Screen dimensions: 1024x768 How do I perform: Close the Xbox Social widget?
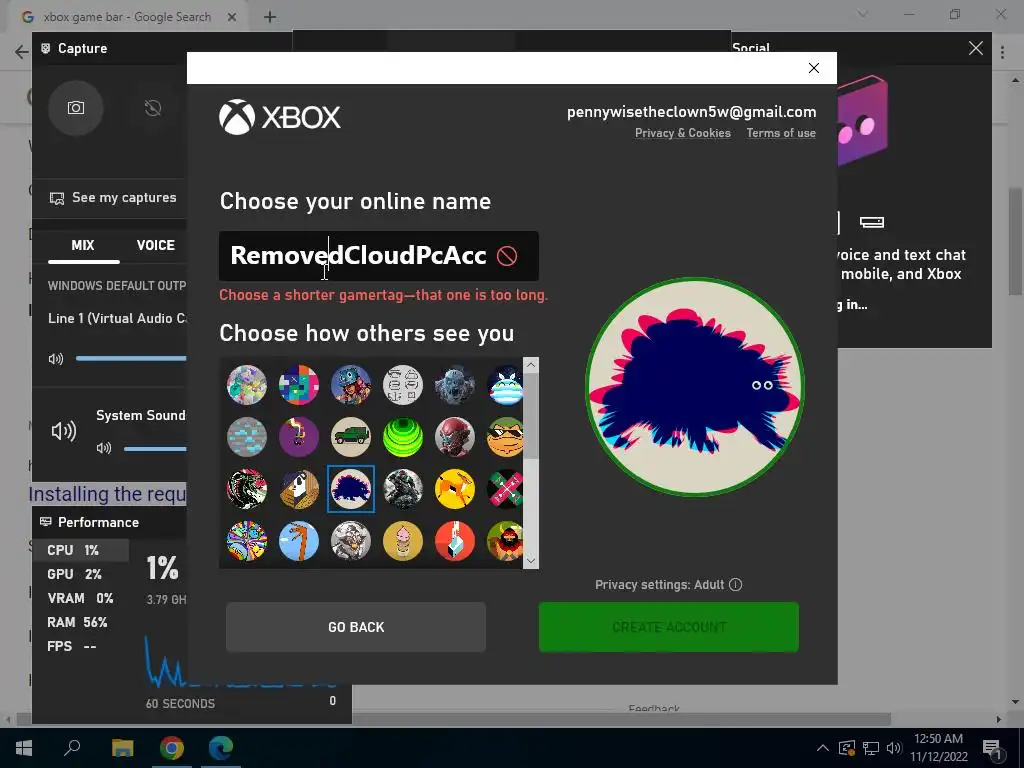(x=976, y=48)
